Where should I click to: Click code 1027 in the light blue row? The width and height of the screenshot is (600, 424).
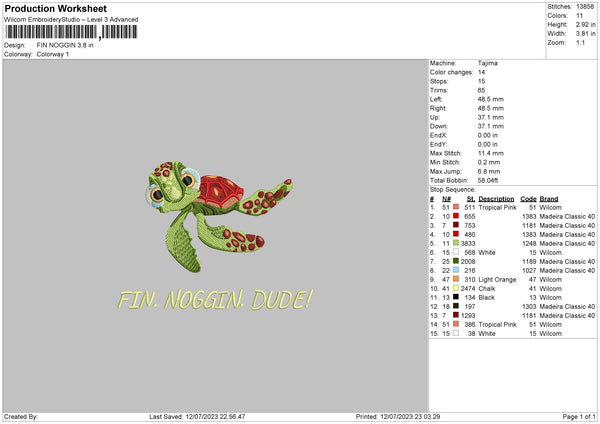click(529, 271)
